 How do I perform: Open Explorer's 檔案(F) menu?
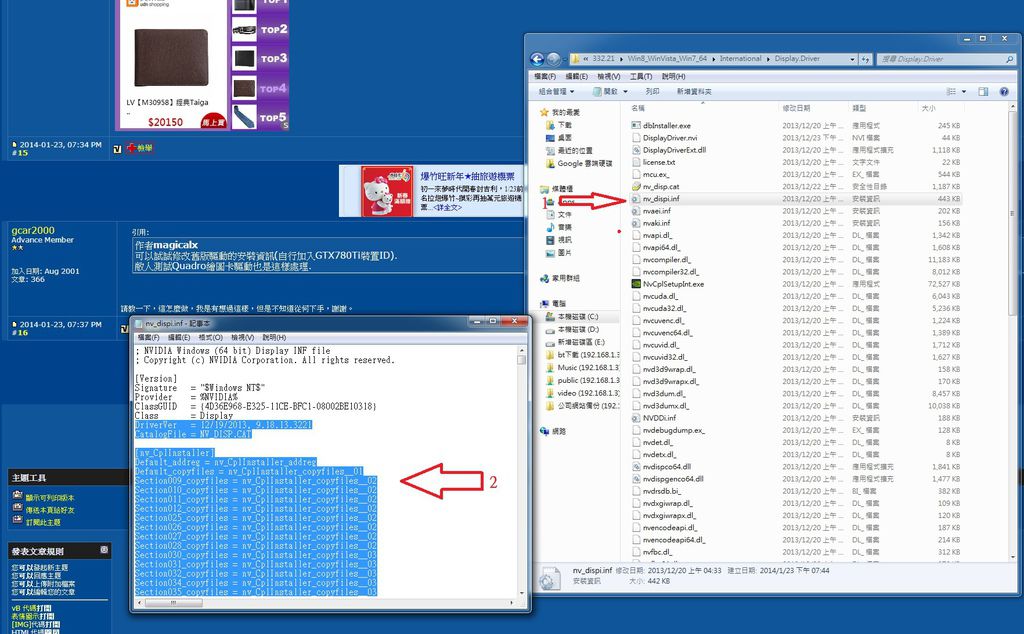click(545, 76)
